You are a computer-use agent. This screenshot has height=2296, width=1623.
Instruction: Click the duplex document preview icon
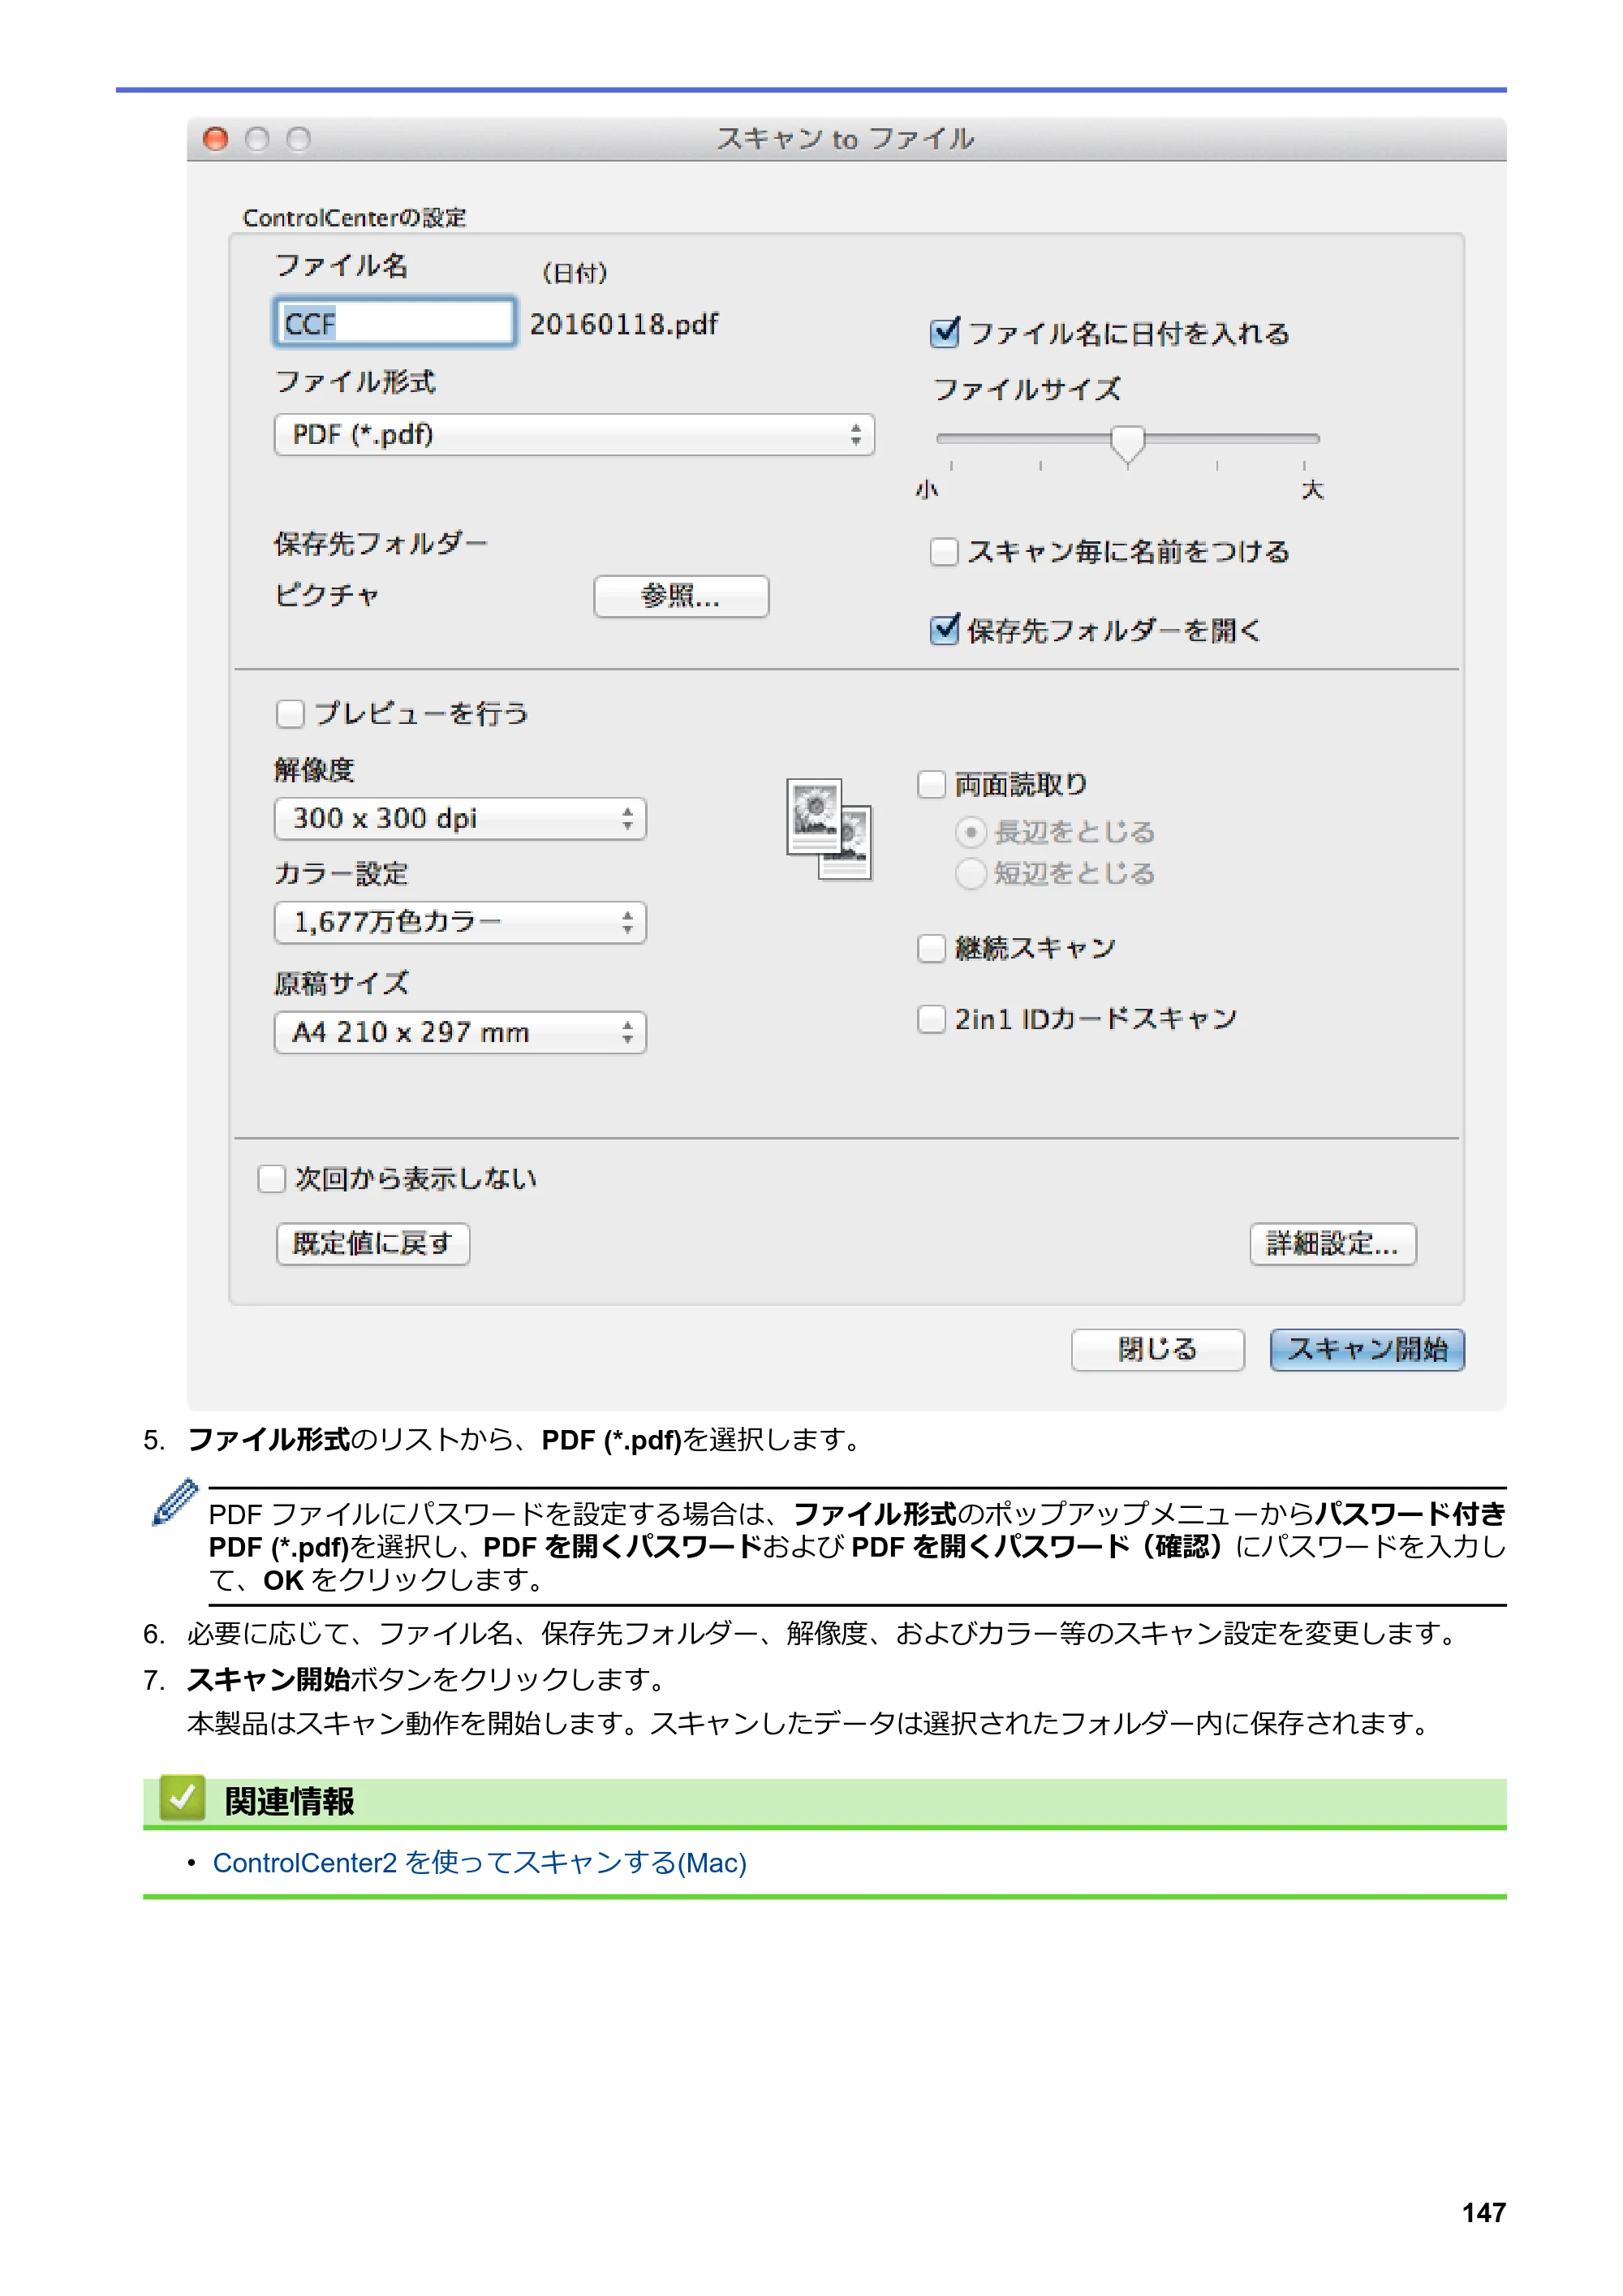(x=829, y=830)
